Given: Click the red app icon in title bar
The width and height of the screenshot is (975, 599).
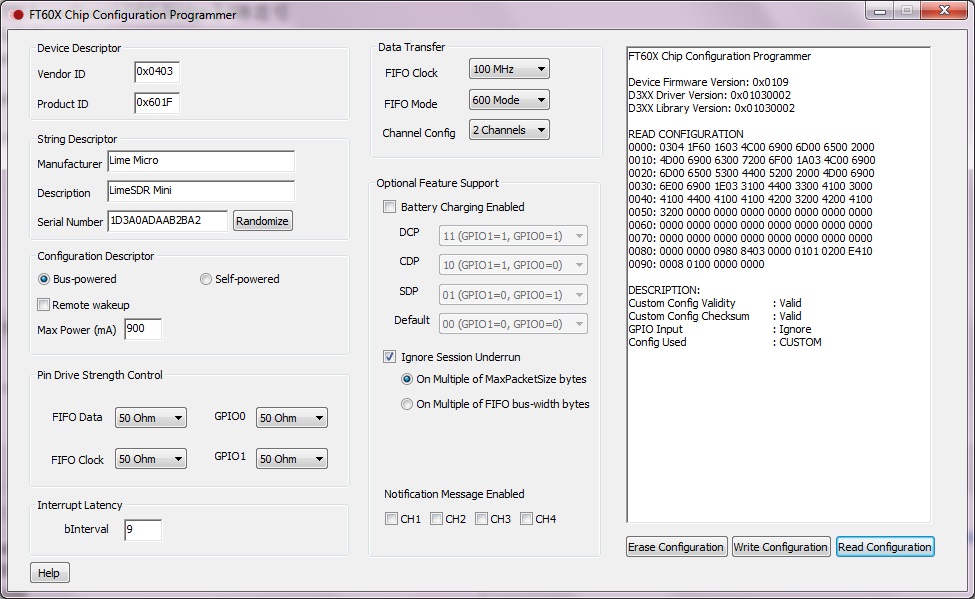Looking at the screenshot, I should (x=17, y=14).
